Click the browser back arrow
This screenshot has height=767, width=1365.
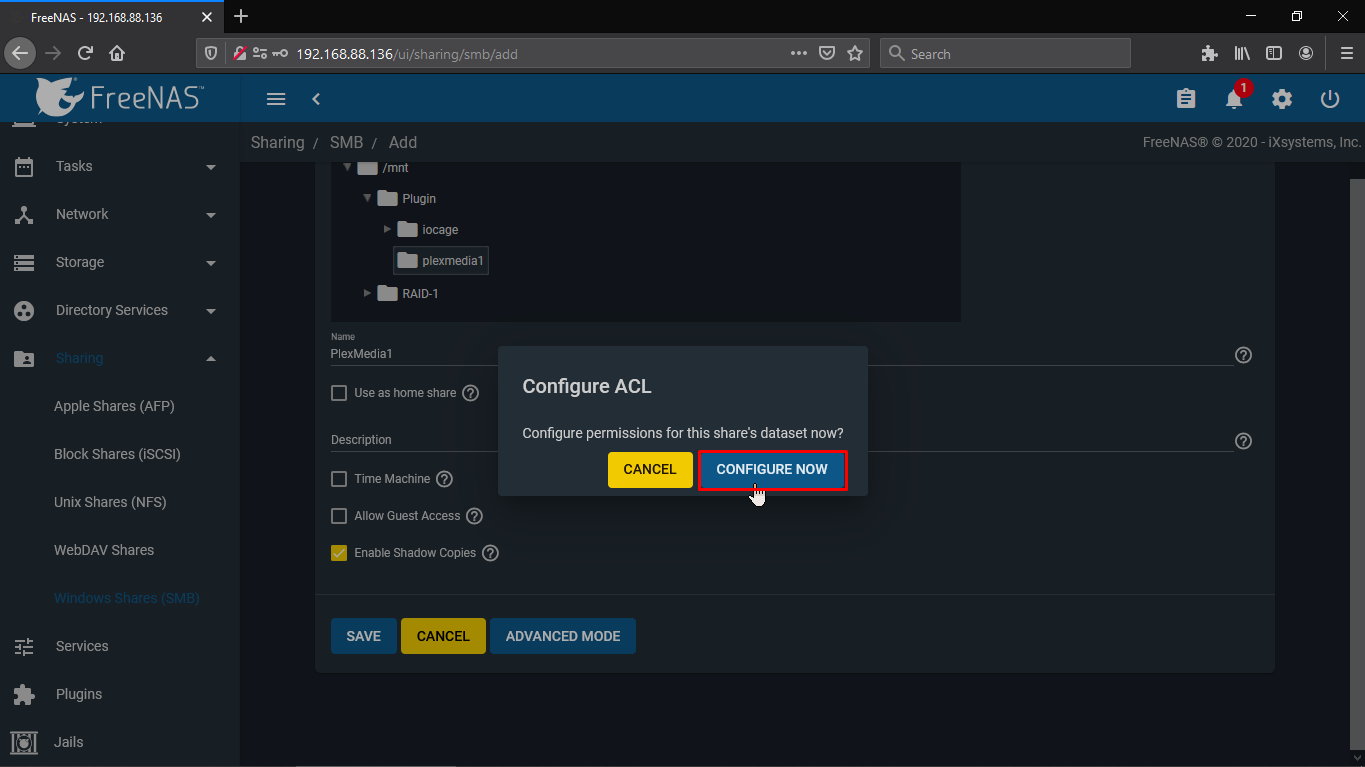[x=20, y=54]
